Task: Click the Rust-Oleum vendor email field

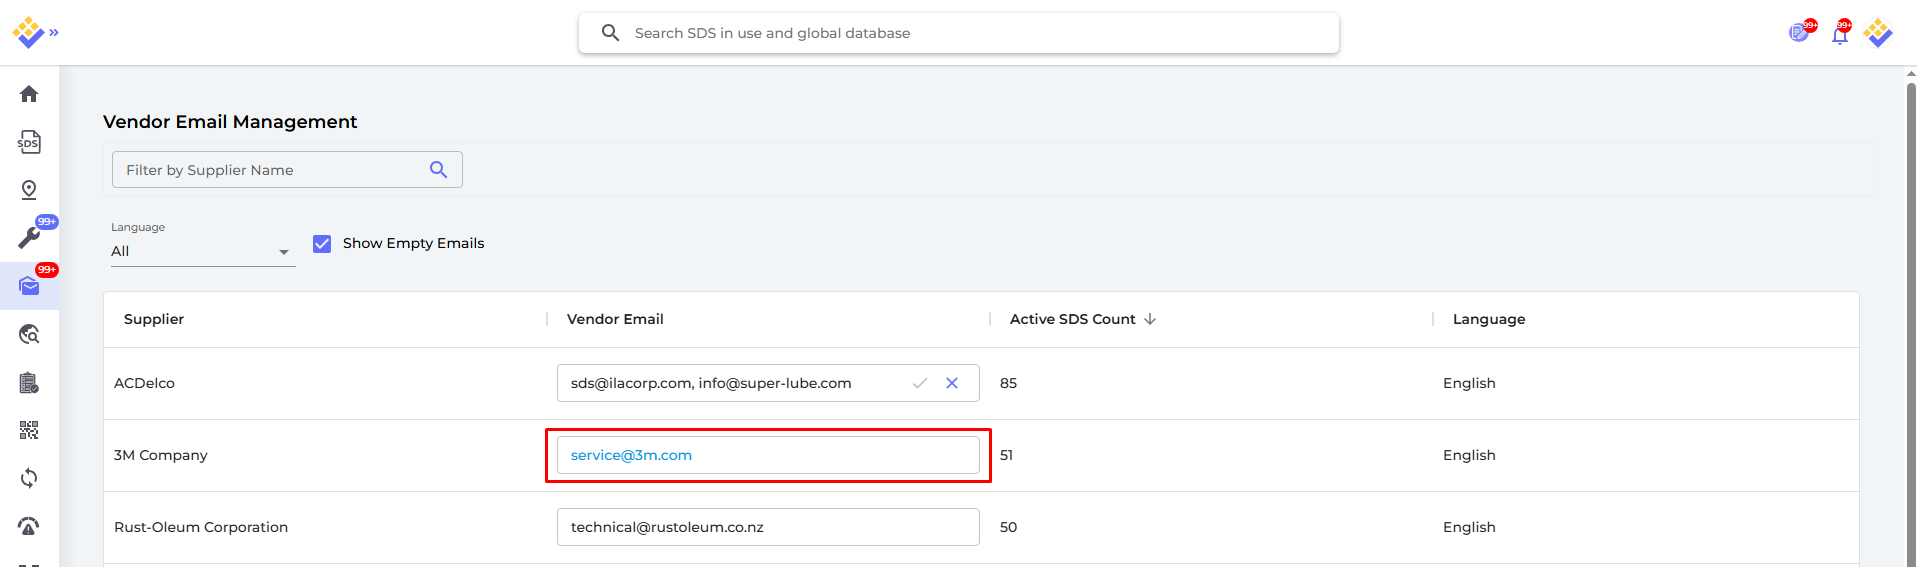Action: tap(767, 527)
